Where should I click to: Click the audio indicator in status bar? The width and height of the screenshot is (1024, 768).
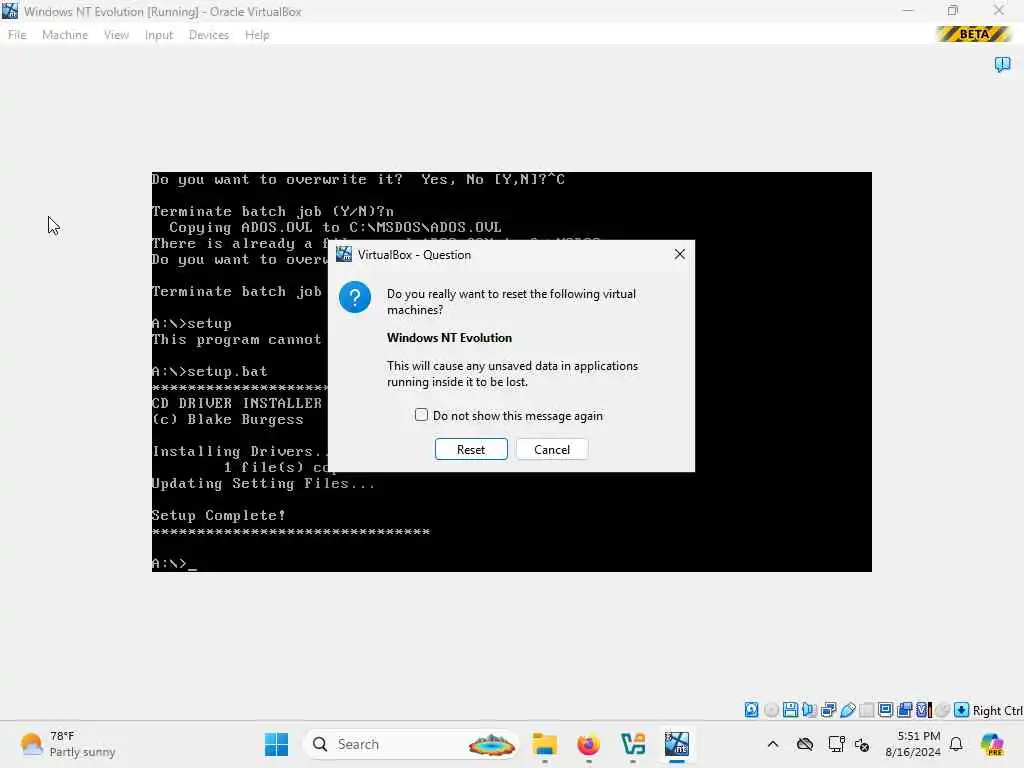pos(810,710)
